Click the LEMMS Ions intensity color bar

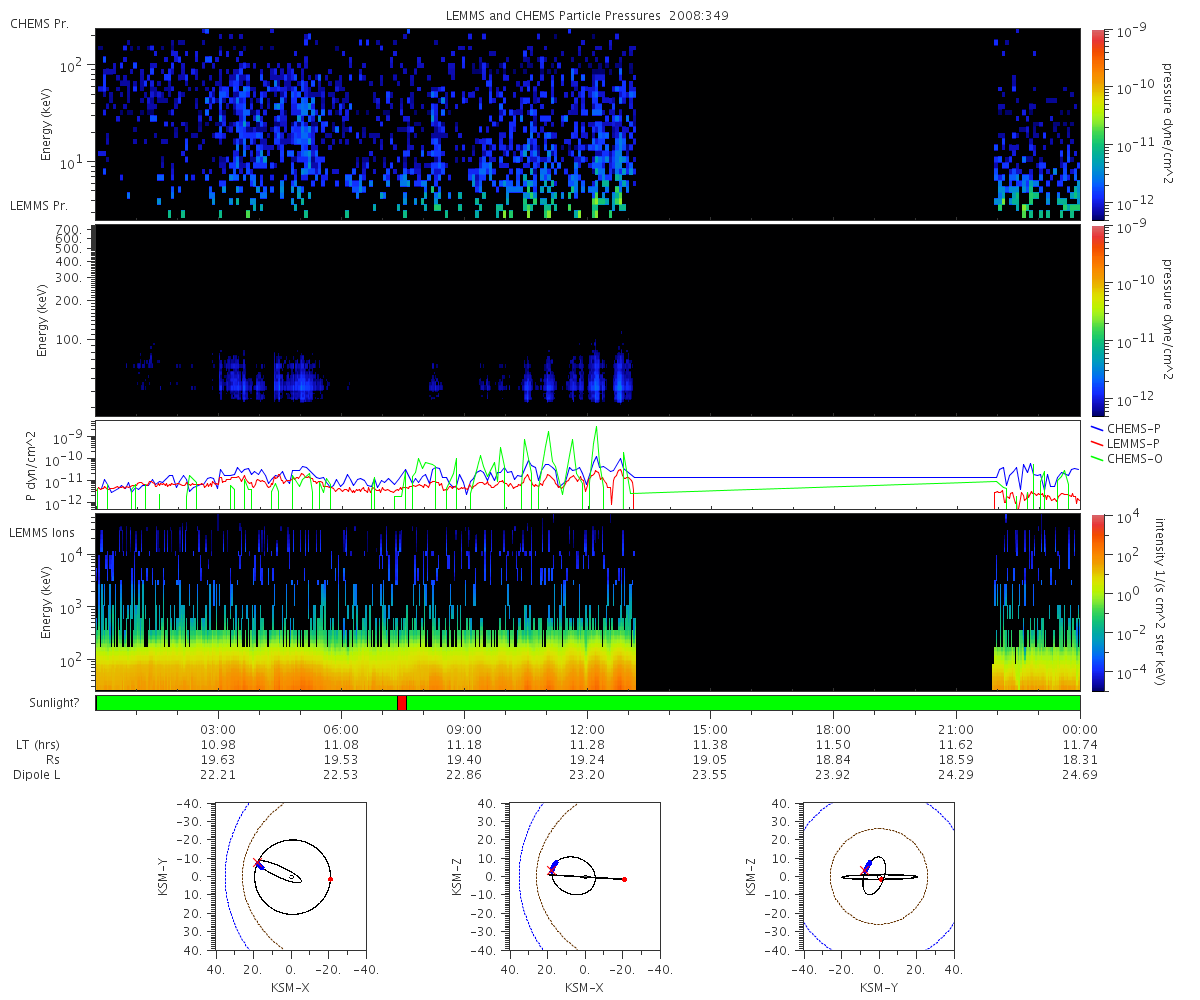click(x=1097, y=602)
